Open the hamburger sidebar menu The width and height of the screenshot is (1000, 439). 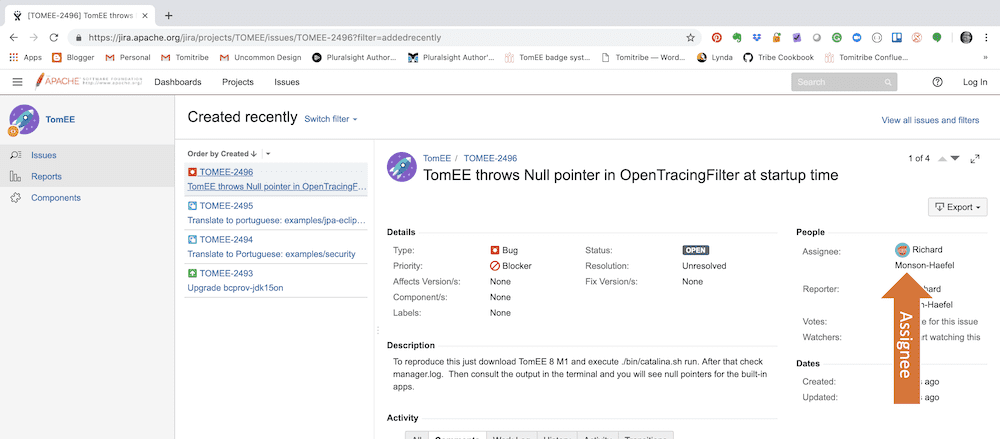pyautogui.click(x=17, y=82)
